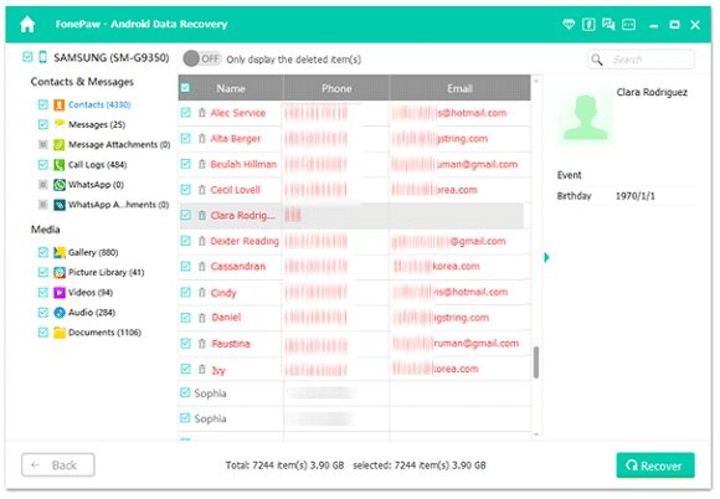
Task: Sort by the Email column header
Action: 460,88
